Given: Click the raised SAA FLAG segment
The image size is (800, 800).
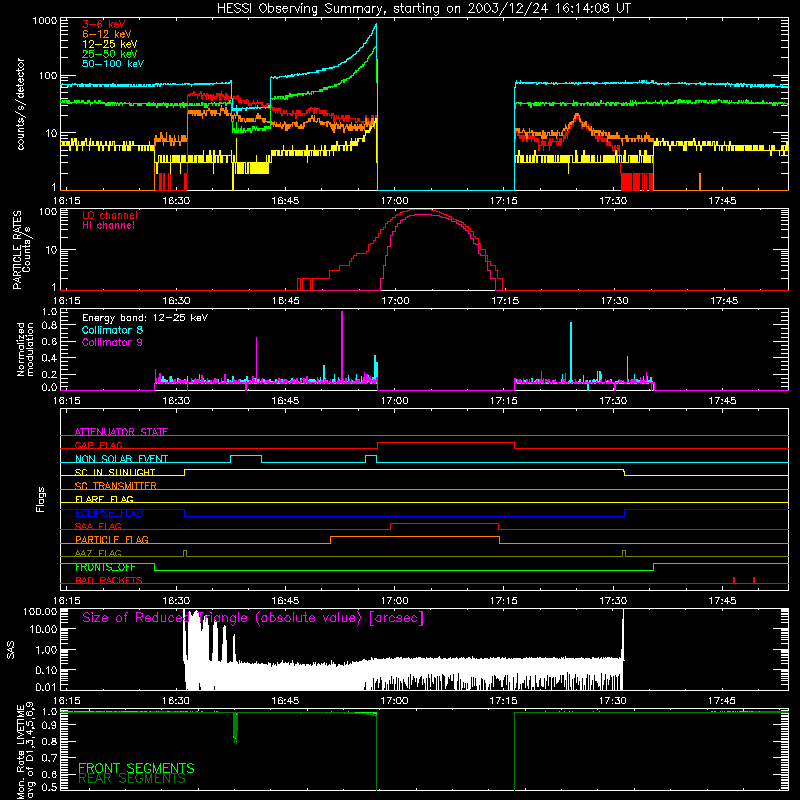Looking at the screenshot, I should (x=444, y=523).
